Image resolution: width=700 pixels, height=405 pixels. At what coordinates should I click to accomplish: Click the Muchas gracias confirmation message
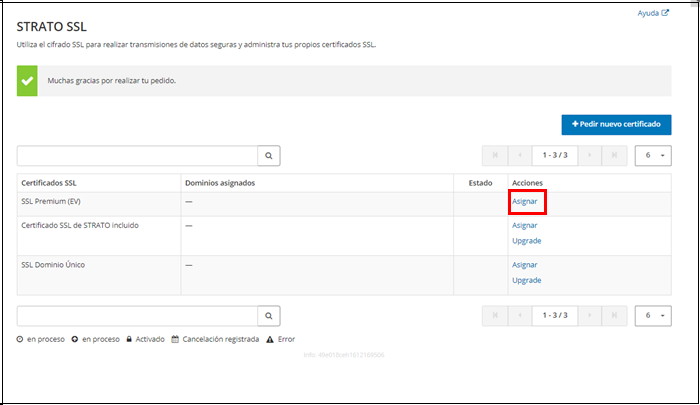pos(112,81)
